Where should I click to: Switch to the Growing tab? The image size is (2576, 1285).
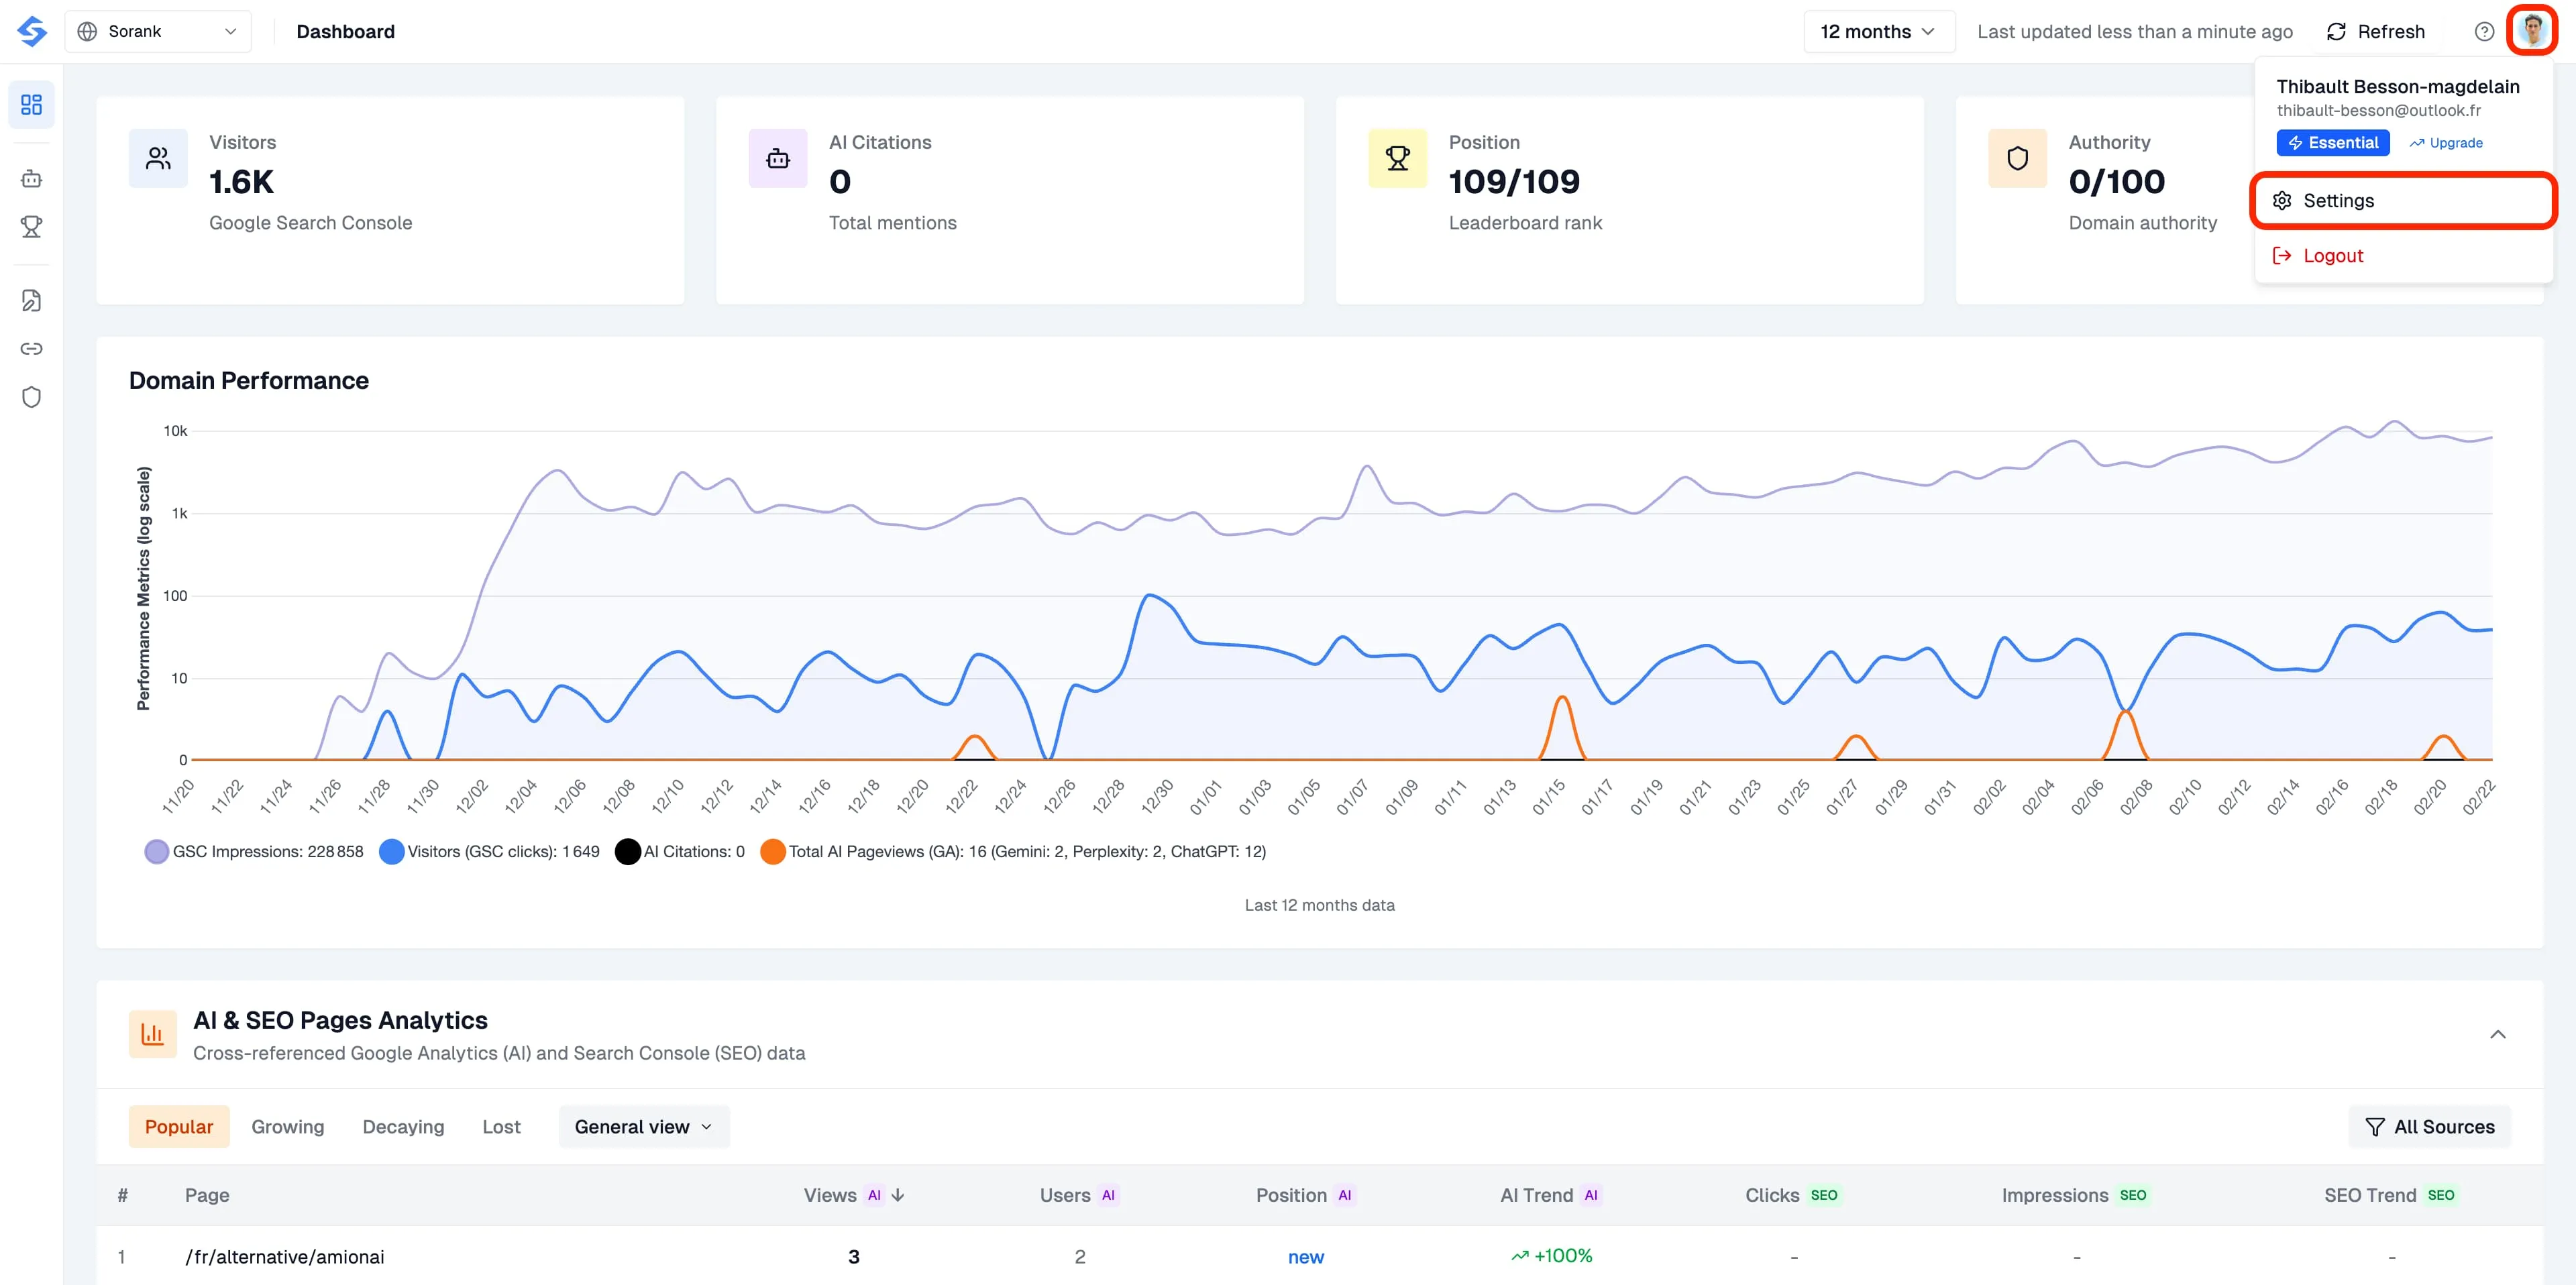[x=287, y=1127]
